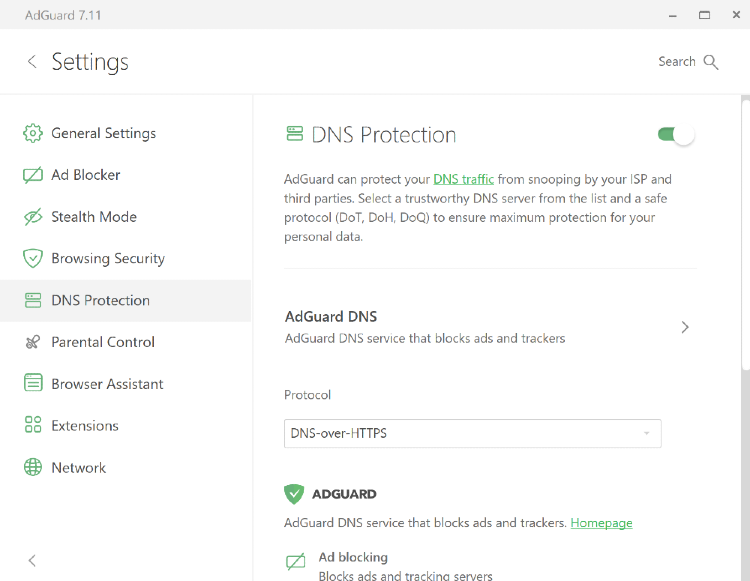
Task: Click the Extensions four-squares icon
Action: [x=33, y=425]
